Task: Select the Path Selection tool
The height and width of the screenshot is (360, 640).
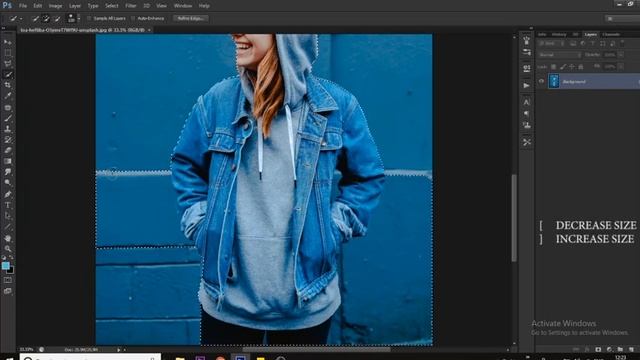Action: 8,216
